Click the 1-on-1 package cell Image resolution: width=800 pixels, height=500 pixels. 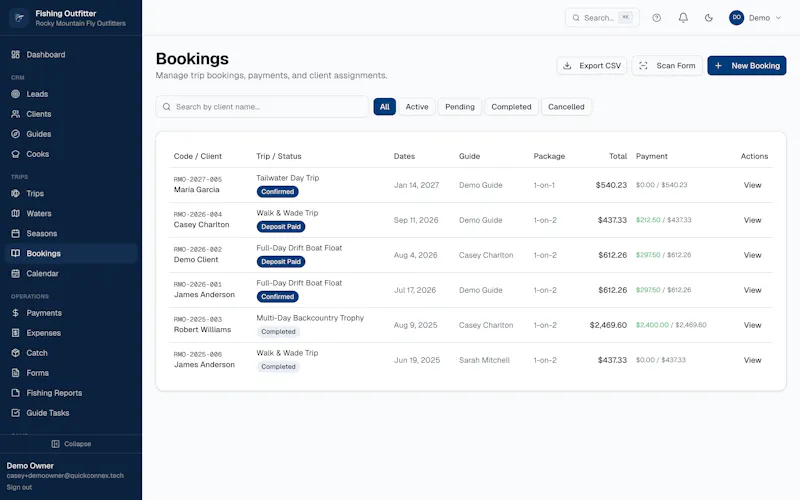click(544, 185)
